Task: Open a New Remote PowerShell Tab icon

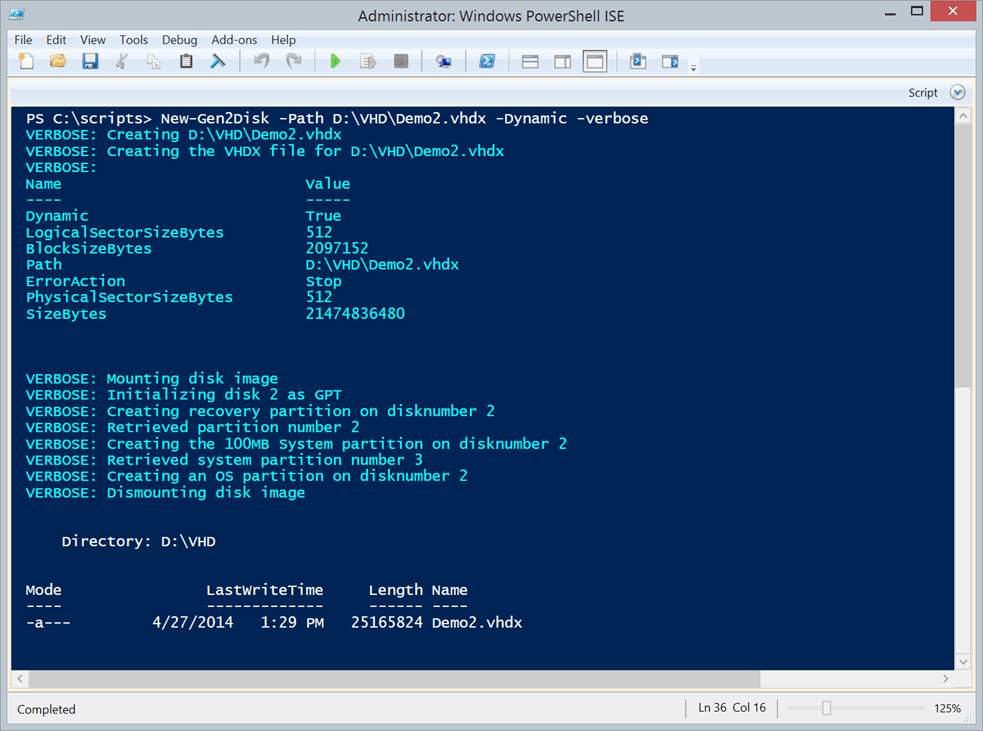Action: click(444, 61)
